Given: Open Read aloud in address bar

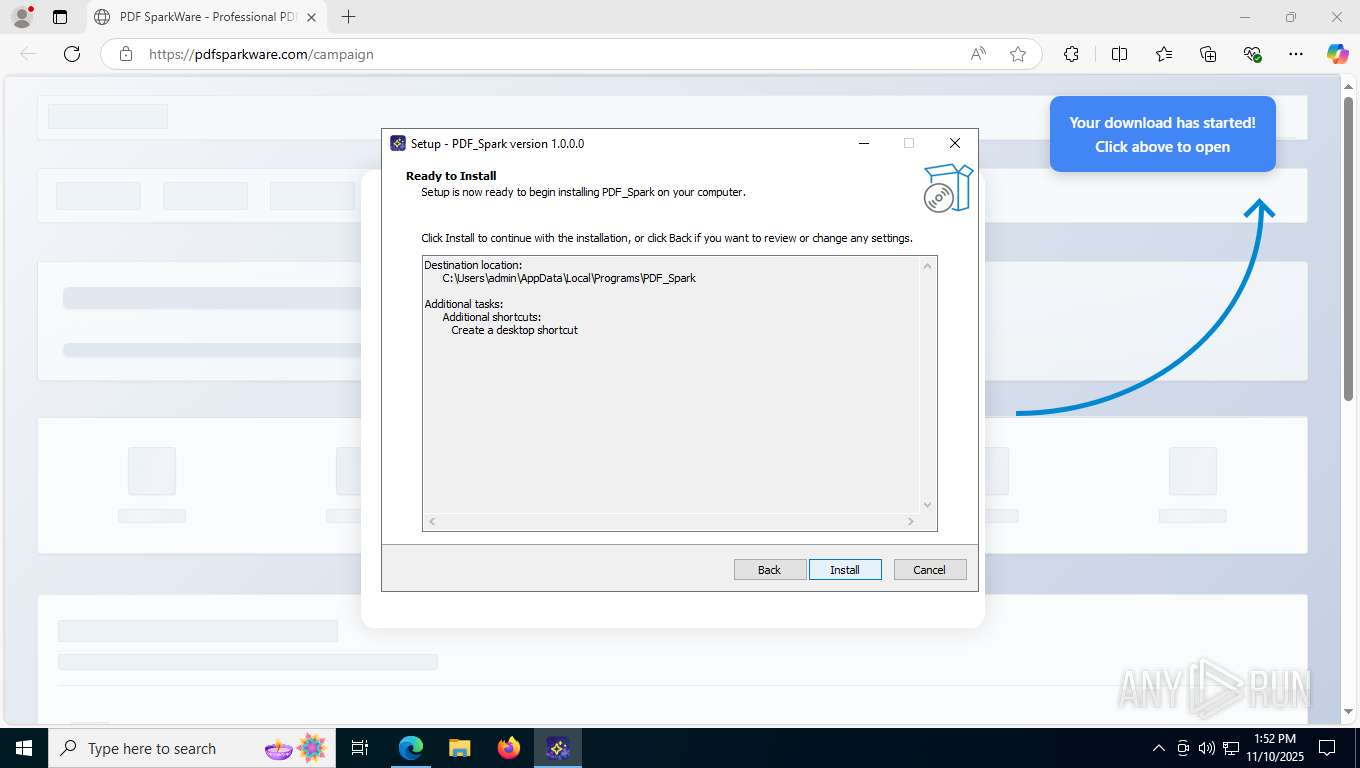Looking at the screenshot, I should (978, 54).
